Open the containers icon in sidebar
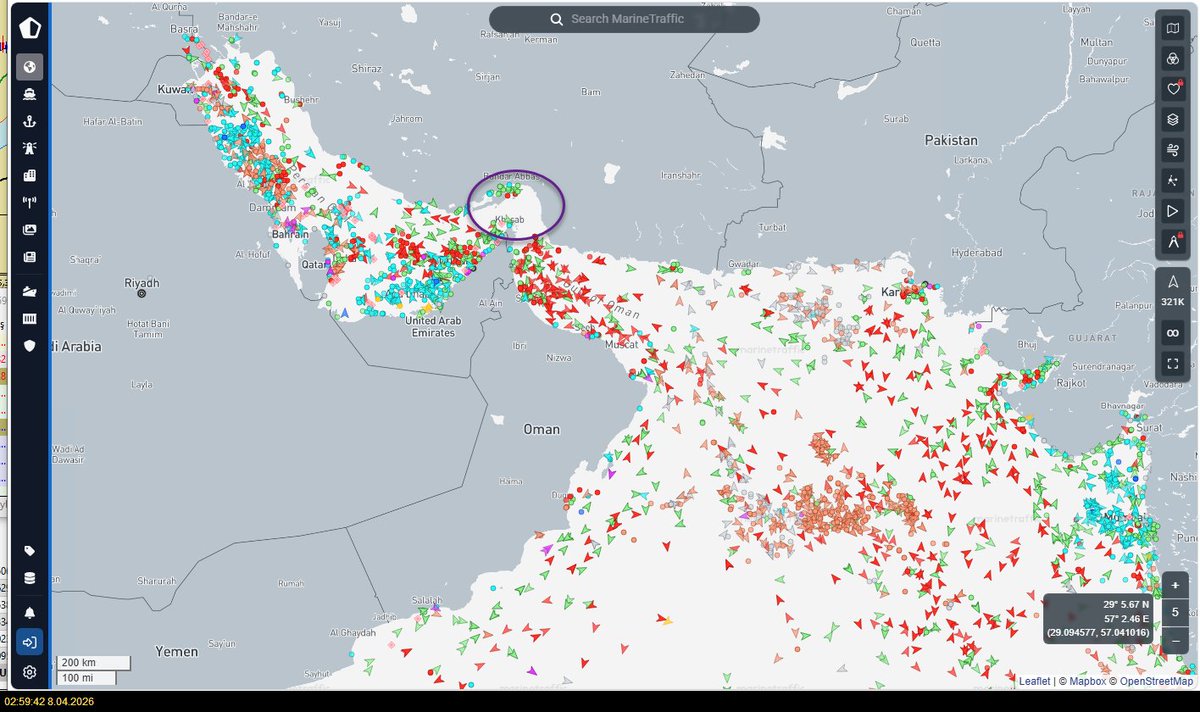Image resolution: width=1200 pixels, height=712 pixels. (x=29, y=319)
